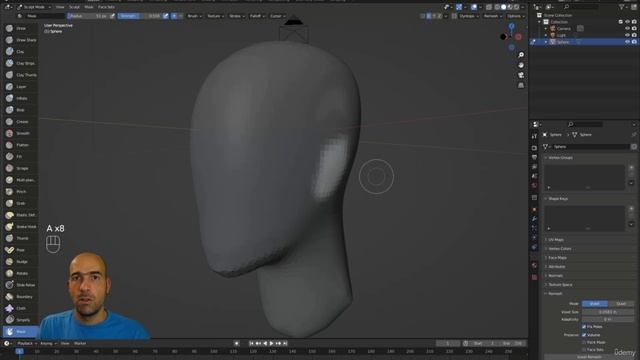Select the Fill brush
This screenshot has width=640, height=360.
(20, 157)
